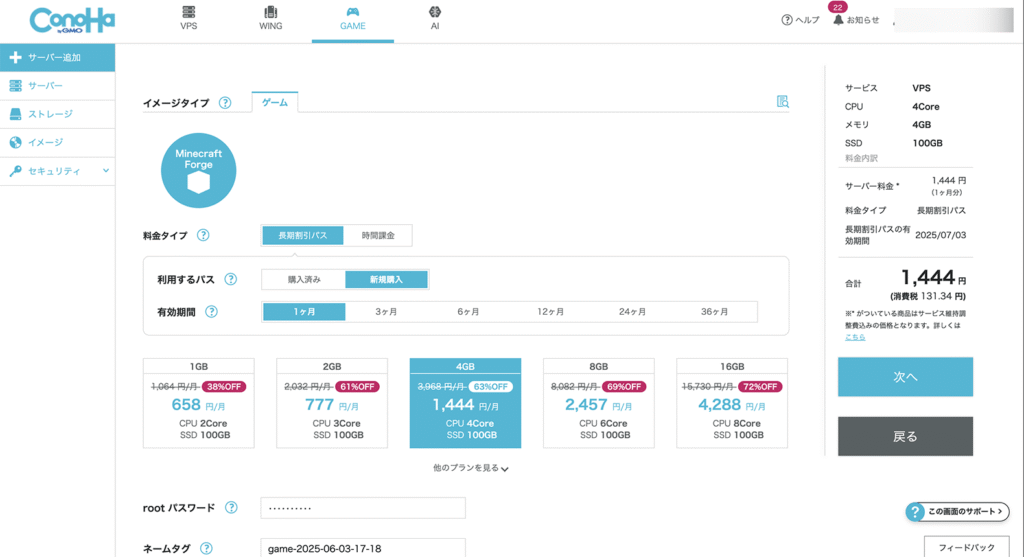
Task: Click the AI brain icon
Action: (x=435, y=12)
